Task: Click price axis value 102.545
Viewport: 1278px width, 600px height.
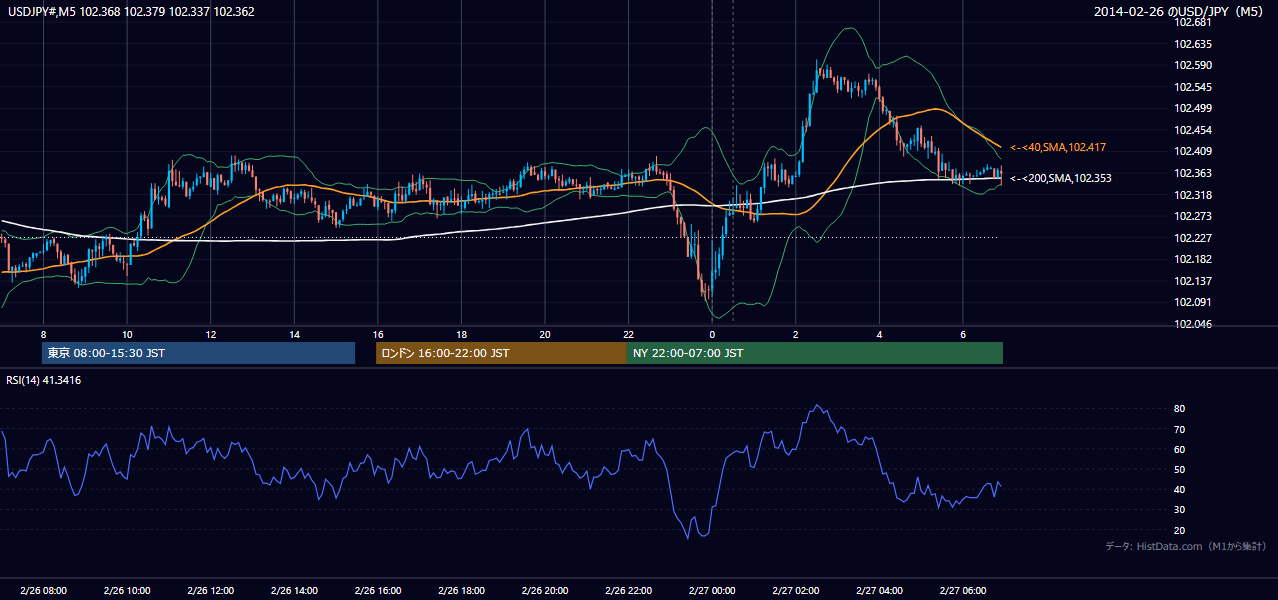Action: tap(1192, 87)
